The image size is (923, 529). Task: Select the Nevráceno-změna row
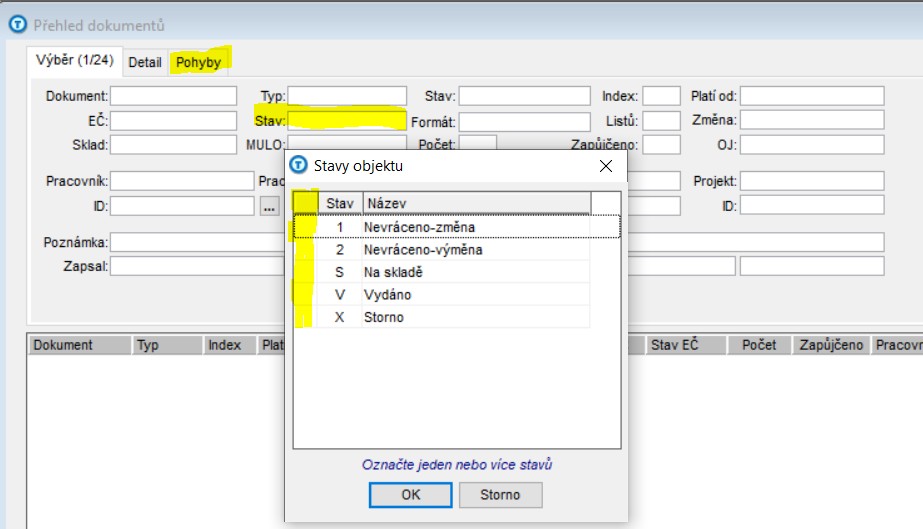pos(457,227)
